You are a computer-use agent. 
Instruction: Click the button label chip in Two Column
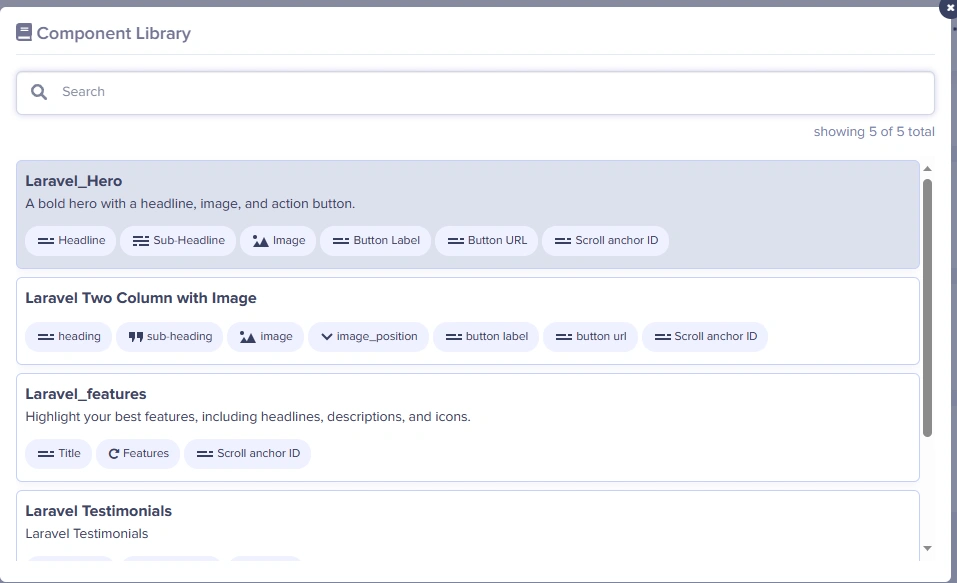click(486, 336)
